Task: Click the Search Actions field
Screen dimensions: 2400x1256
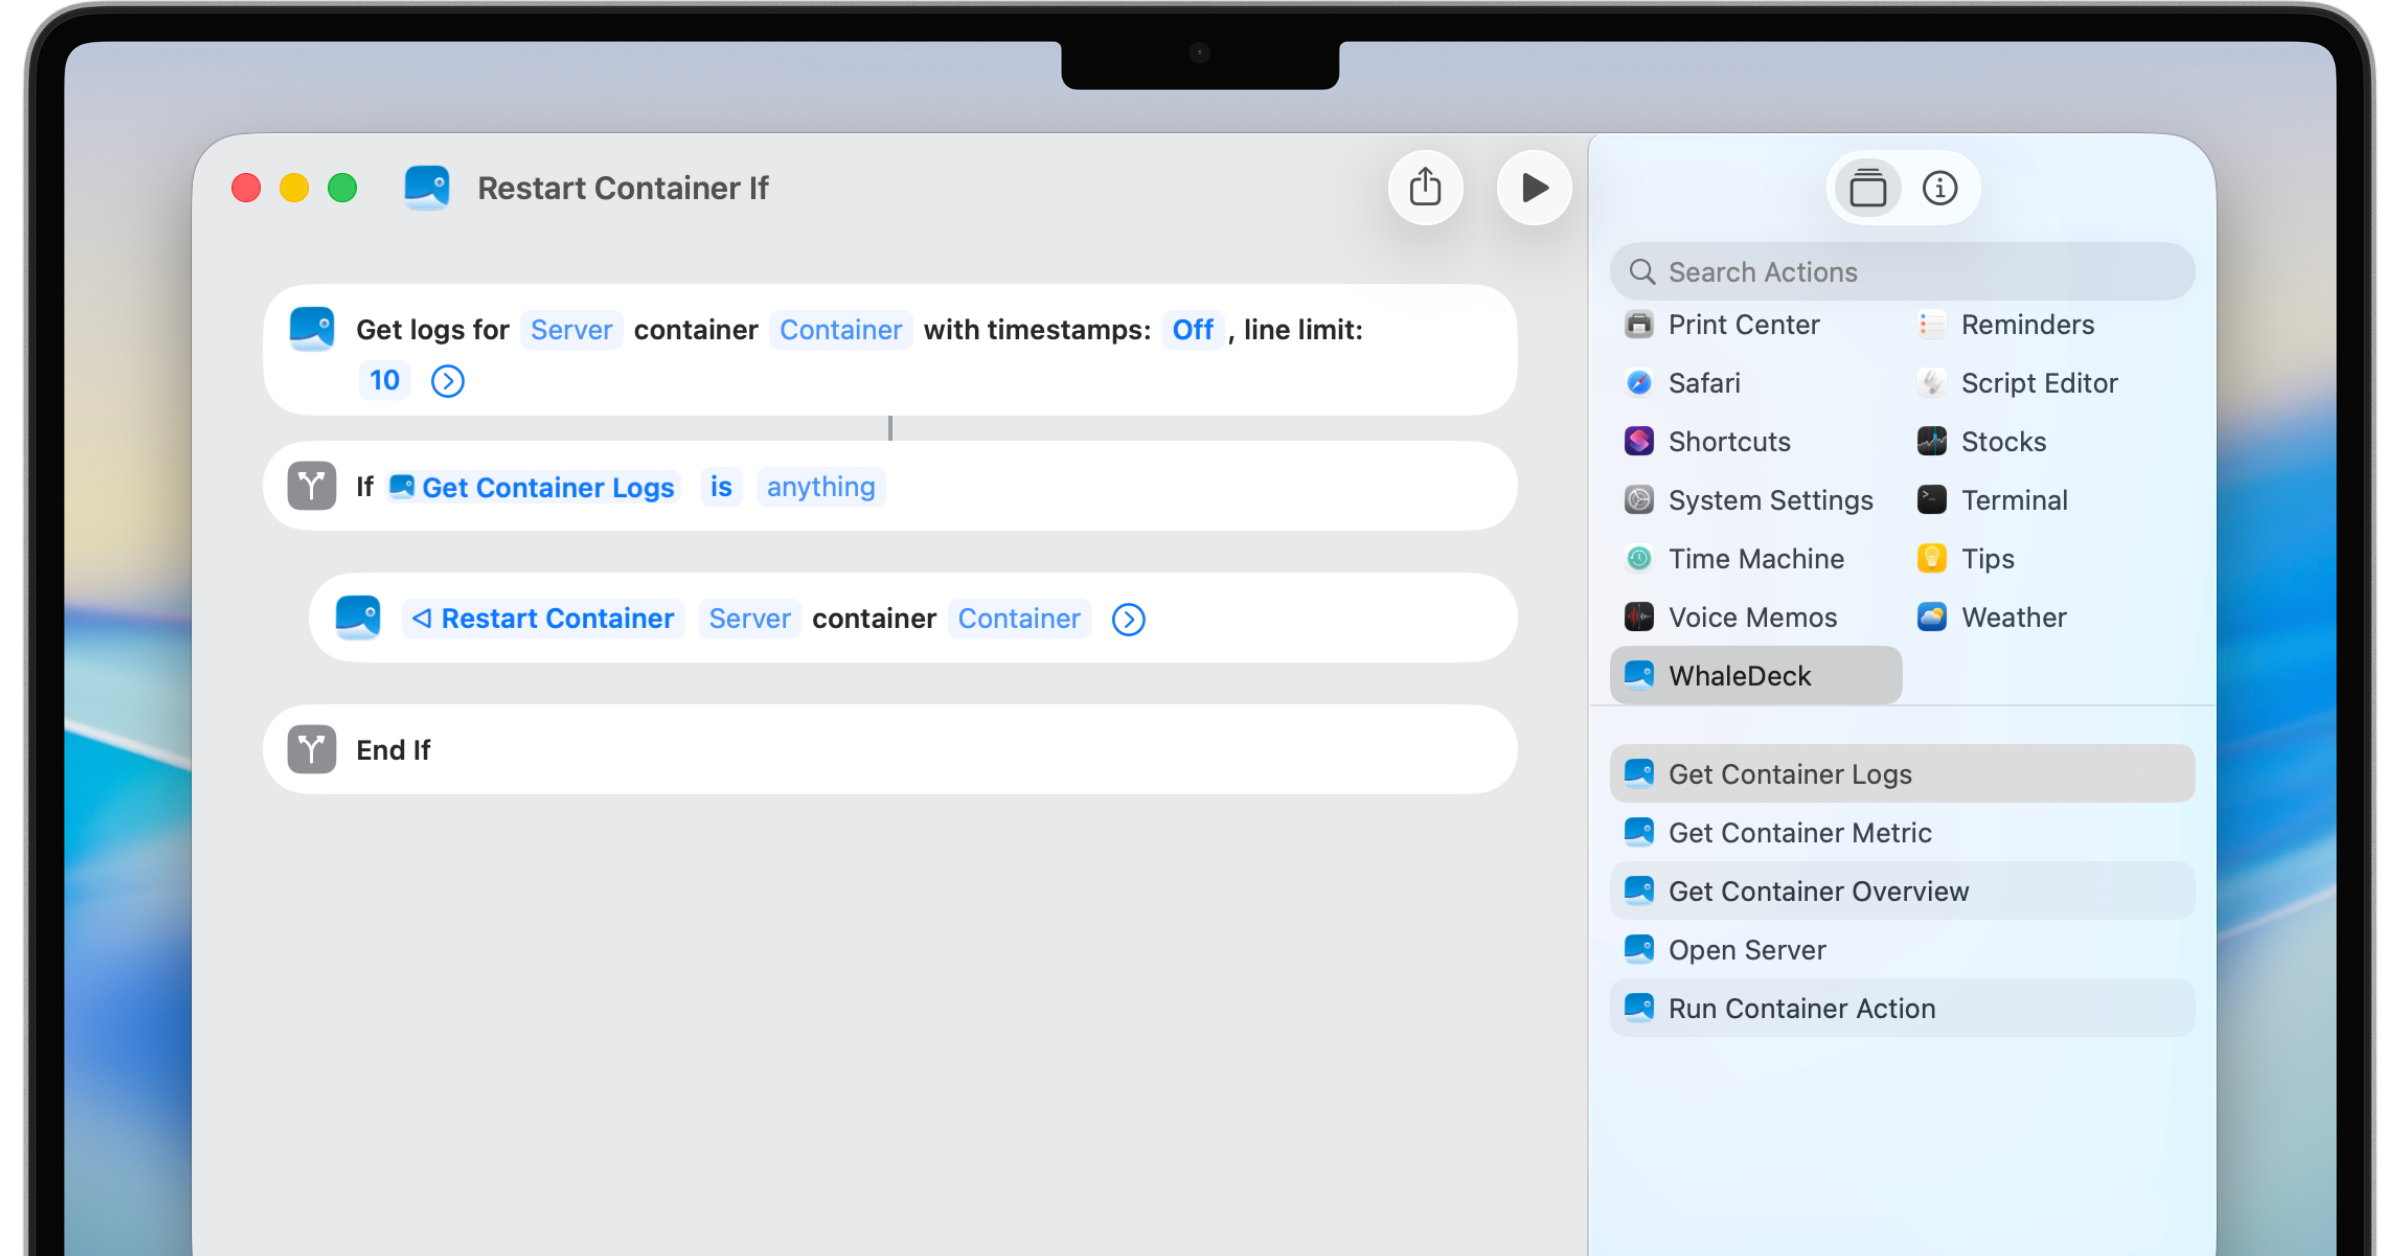Action: (x=1900, y=271)
